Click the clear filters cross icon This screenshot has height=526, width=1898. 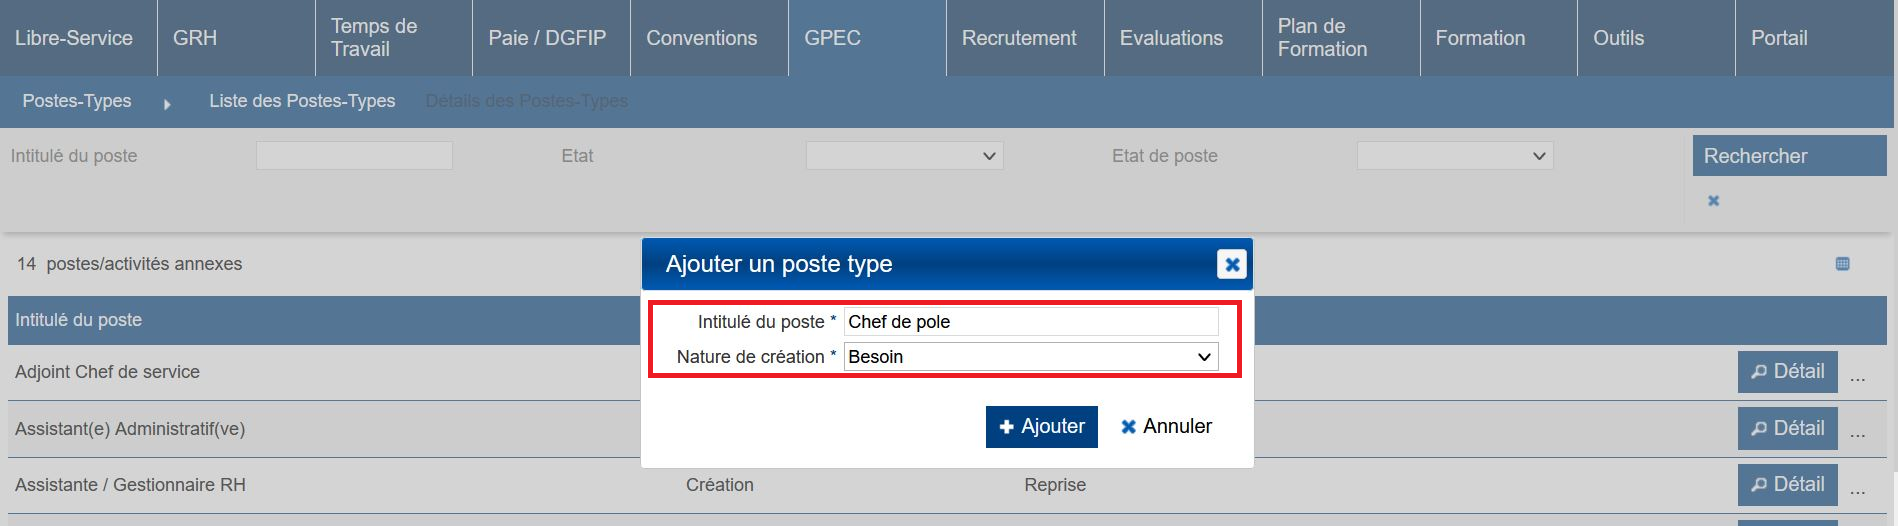tap(1713, 201)
